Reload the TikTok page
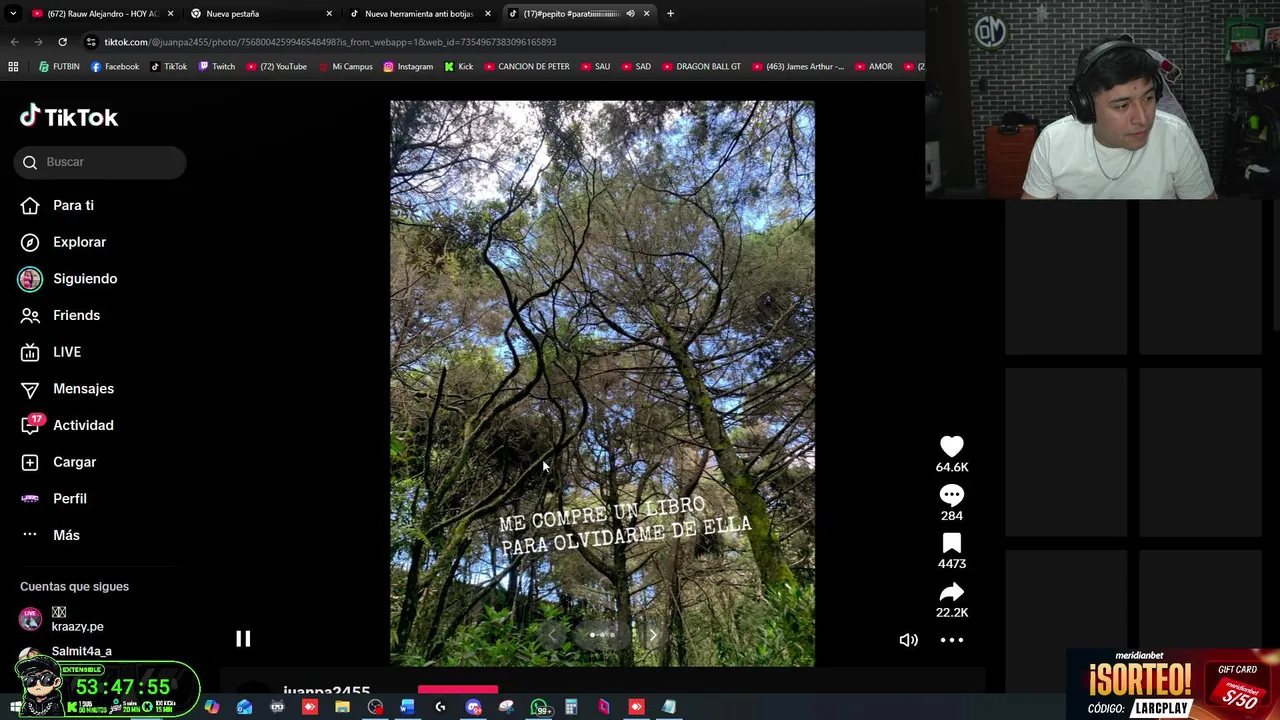 [62, 42]
